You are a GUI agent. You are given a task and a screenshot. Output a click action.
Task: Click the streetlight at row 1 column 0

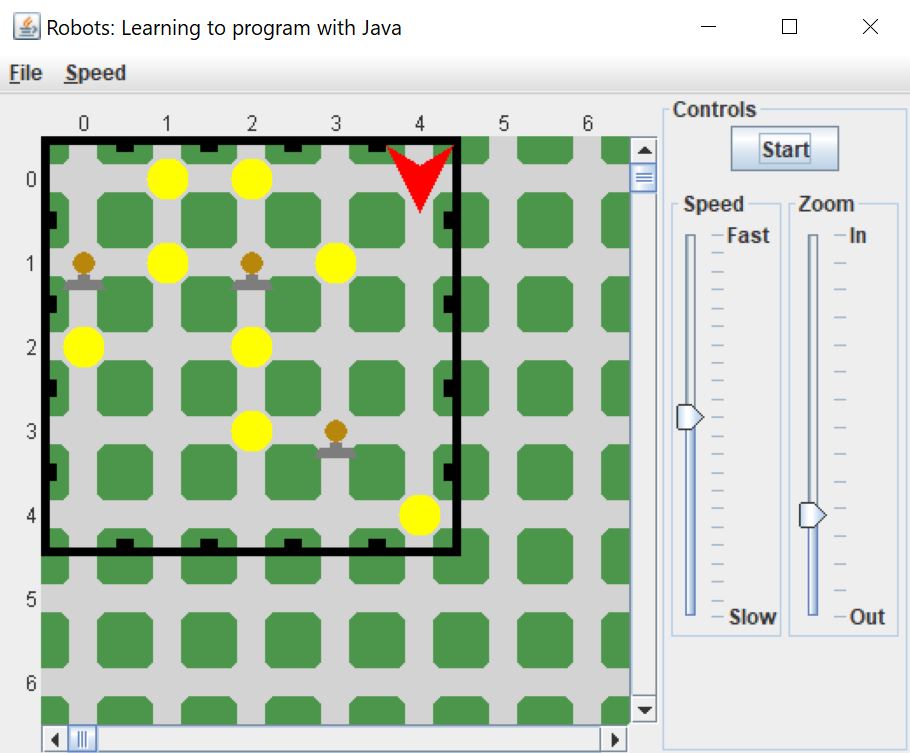[x=84, y=271]
